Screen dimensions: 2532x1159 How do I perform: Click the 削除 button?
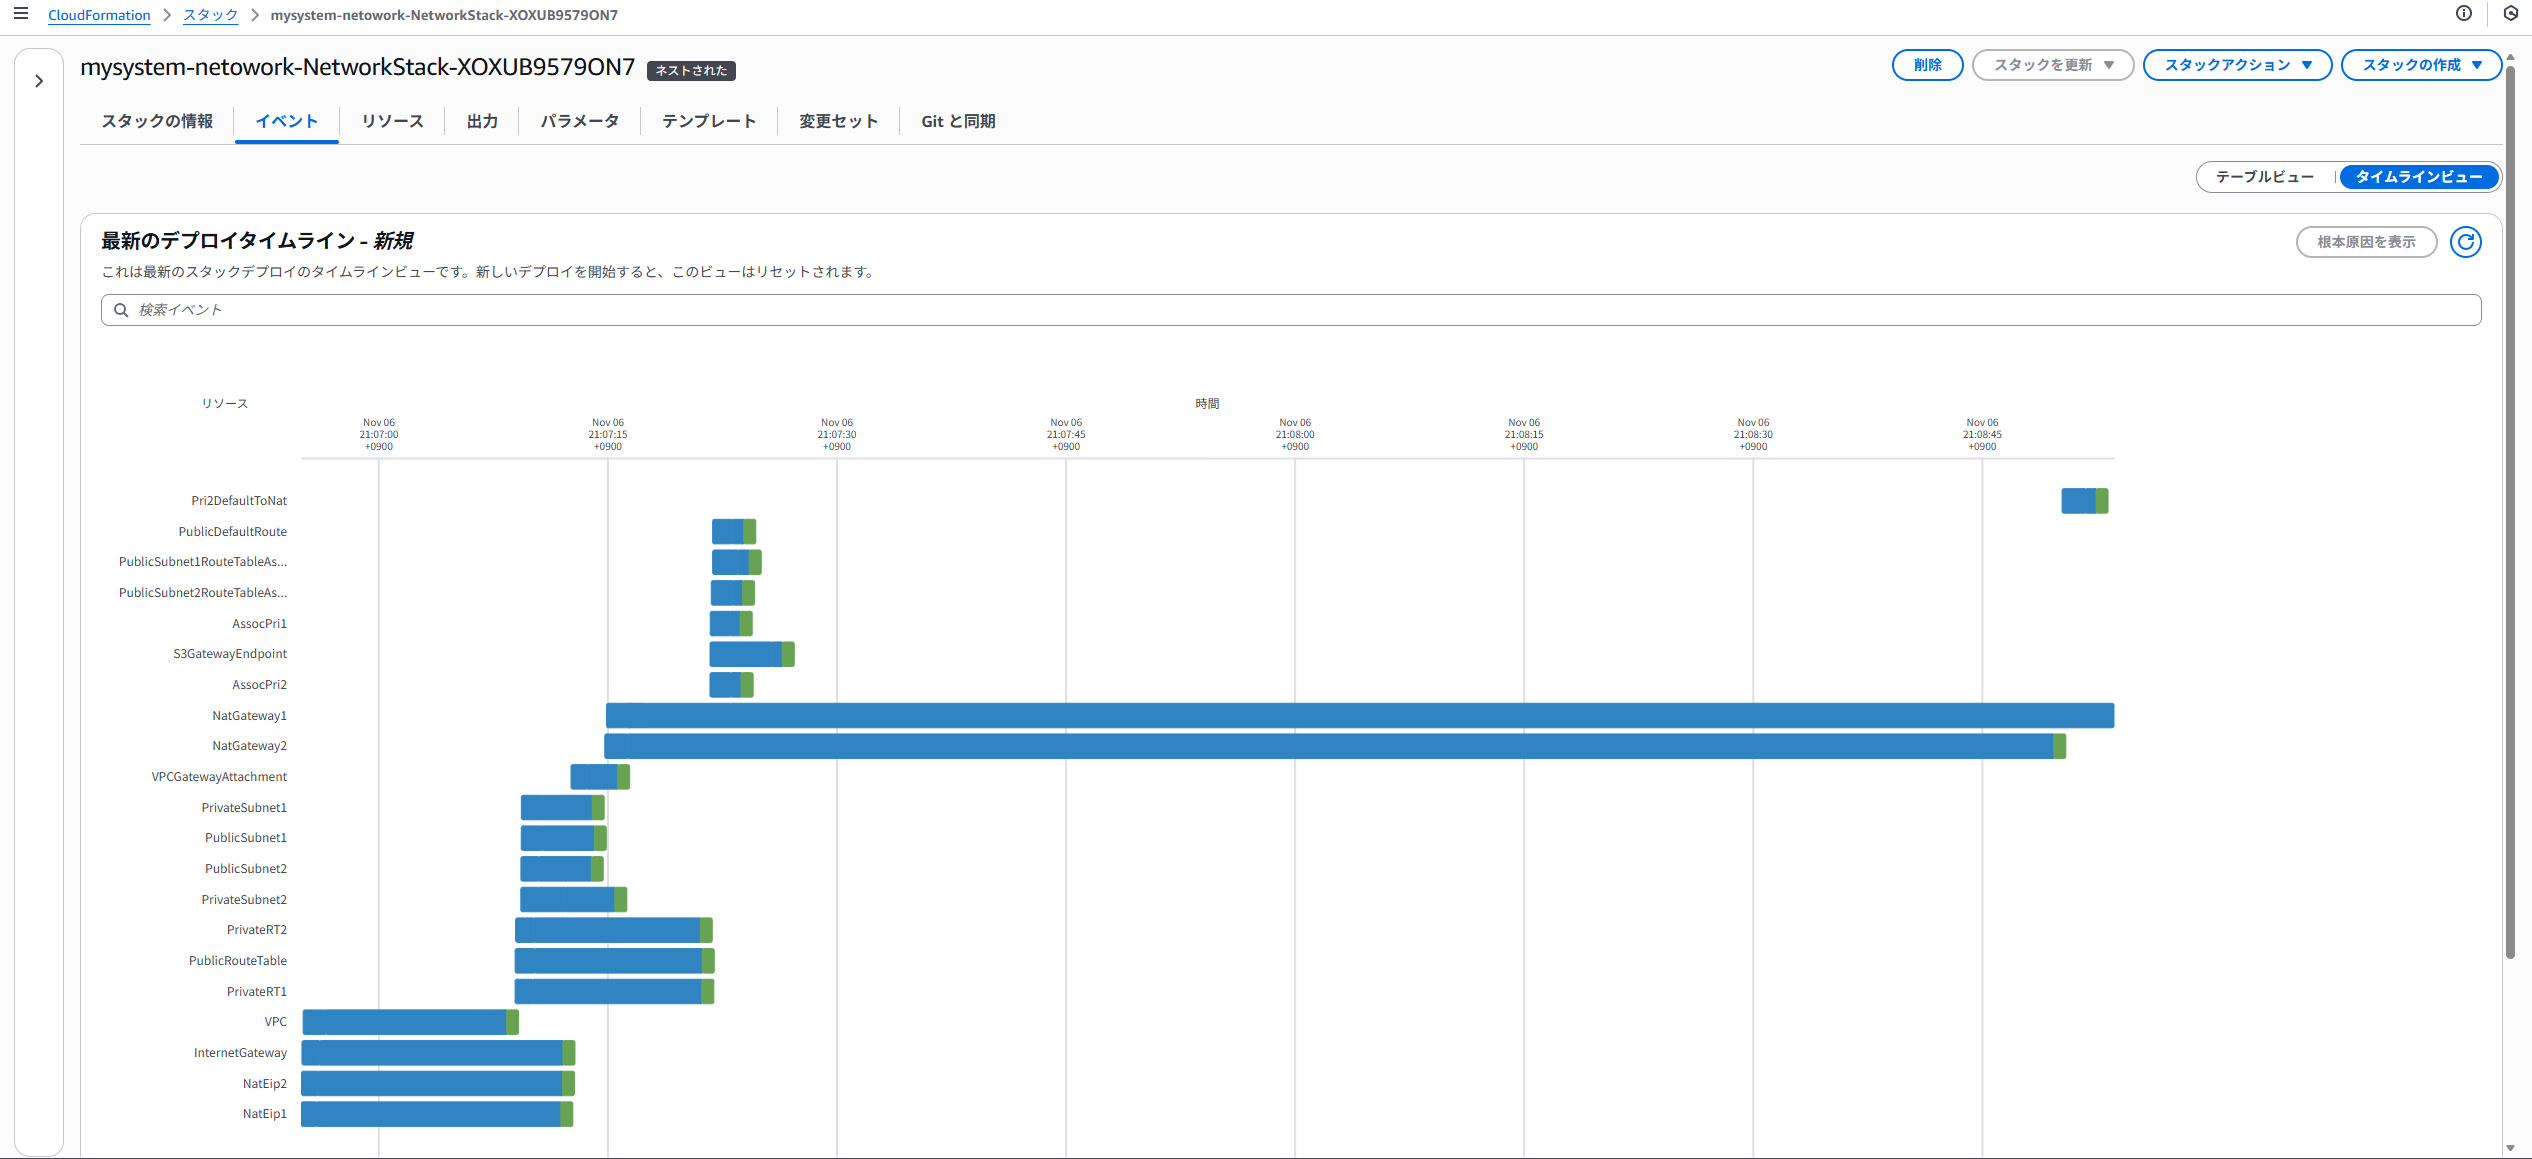click(1927, 65)
